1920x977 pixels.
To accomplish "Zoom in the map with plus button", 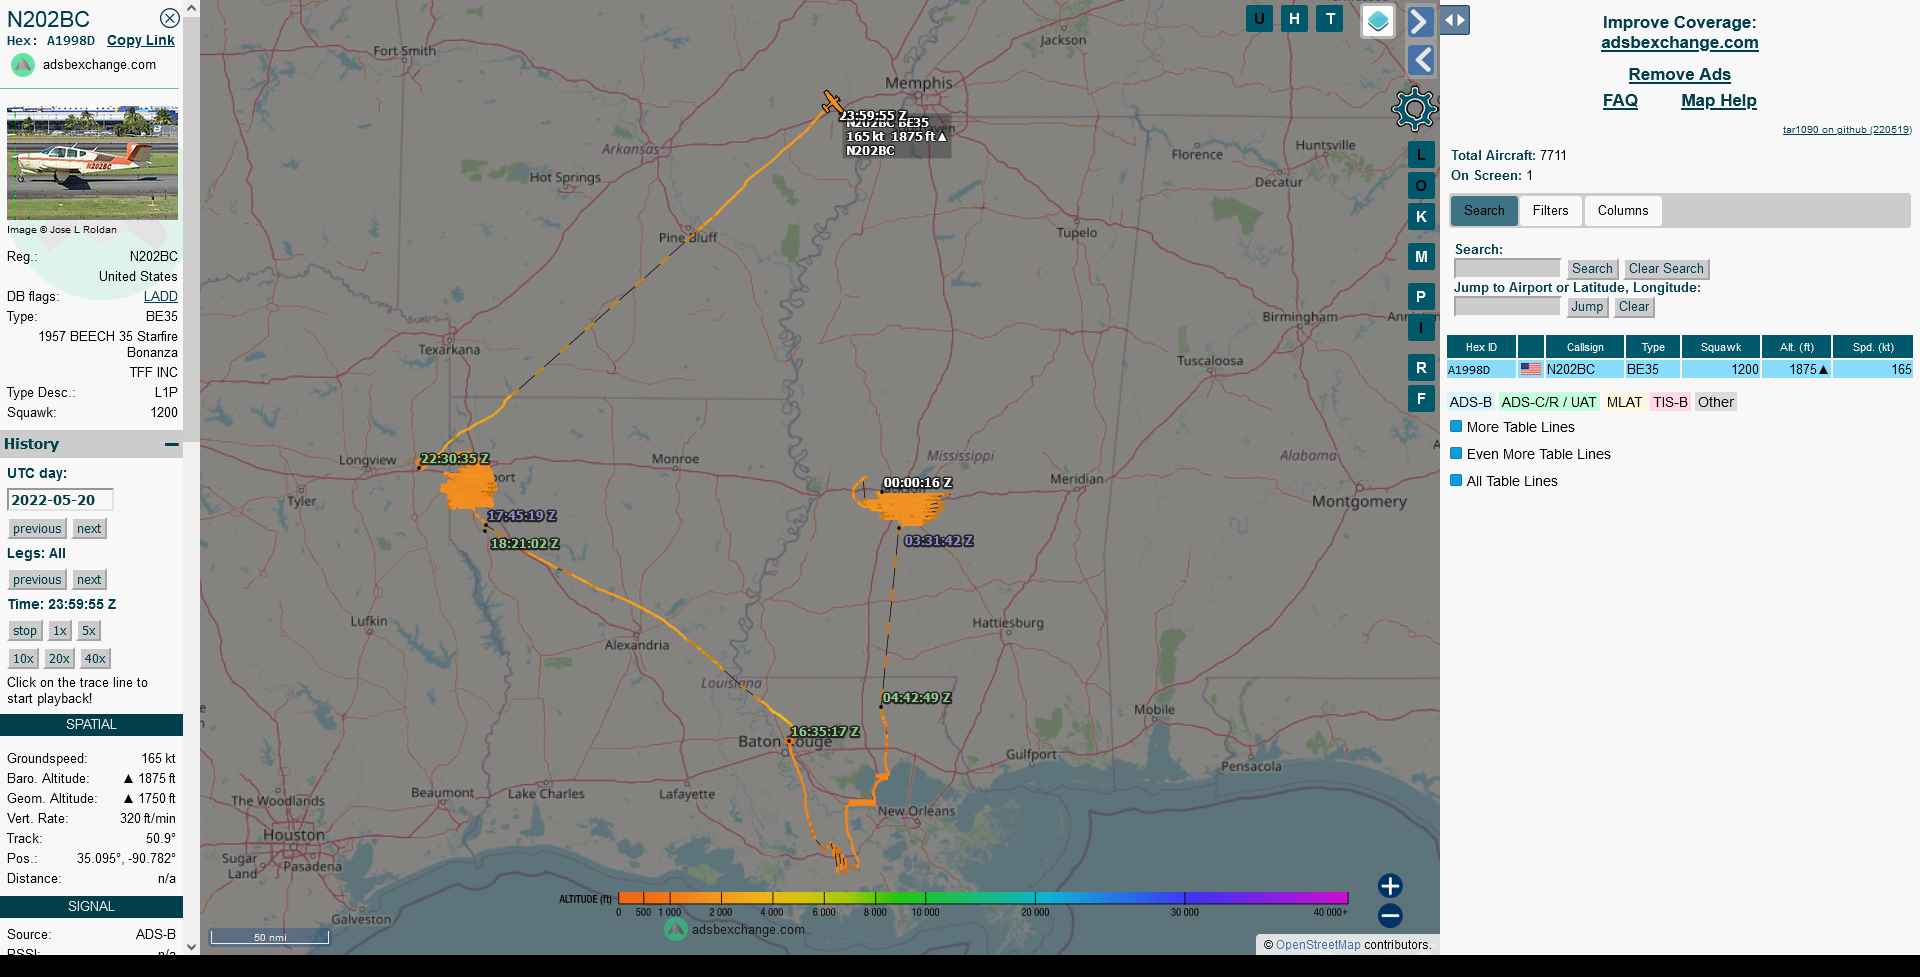I will pos(1390,886).
